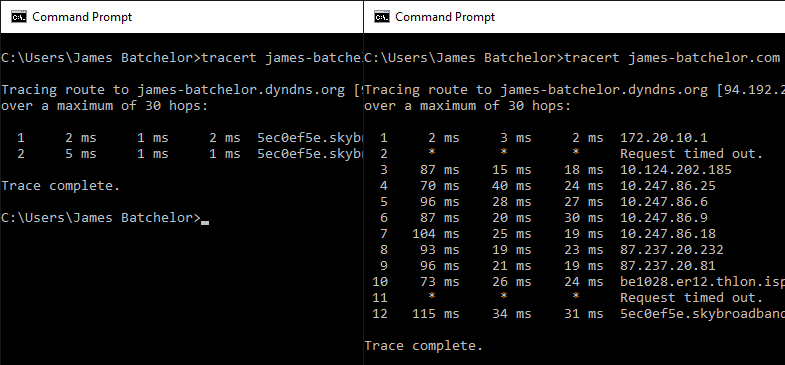Click IP address 87.237.20.232
This screenshot has width=785, height=365.
tap(672, 250)
